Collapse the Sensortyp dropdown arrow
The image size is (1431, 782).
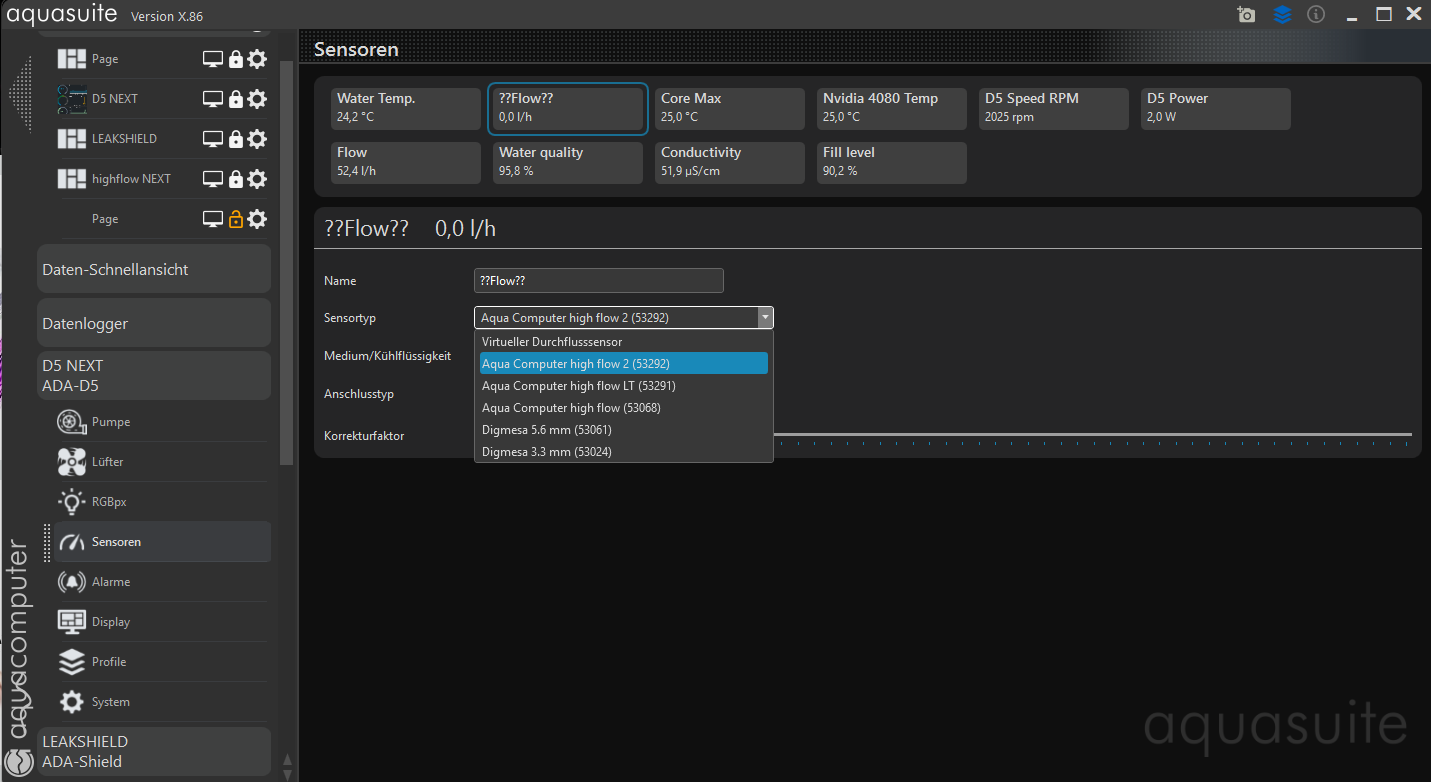tap(765, 318)
